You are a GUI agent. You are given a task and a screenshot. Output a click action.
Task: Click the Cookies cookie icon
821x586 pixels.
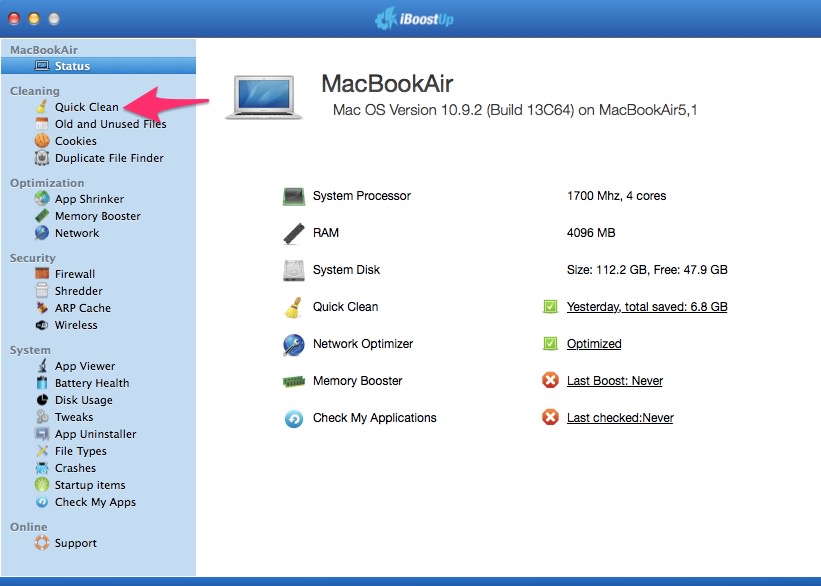(42, 141)
